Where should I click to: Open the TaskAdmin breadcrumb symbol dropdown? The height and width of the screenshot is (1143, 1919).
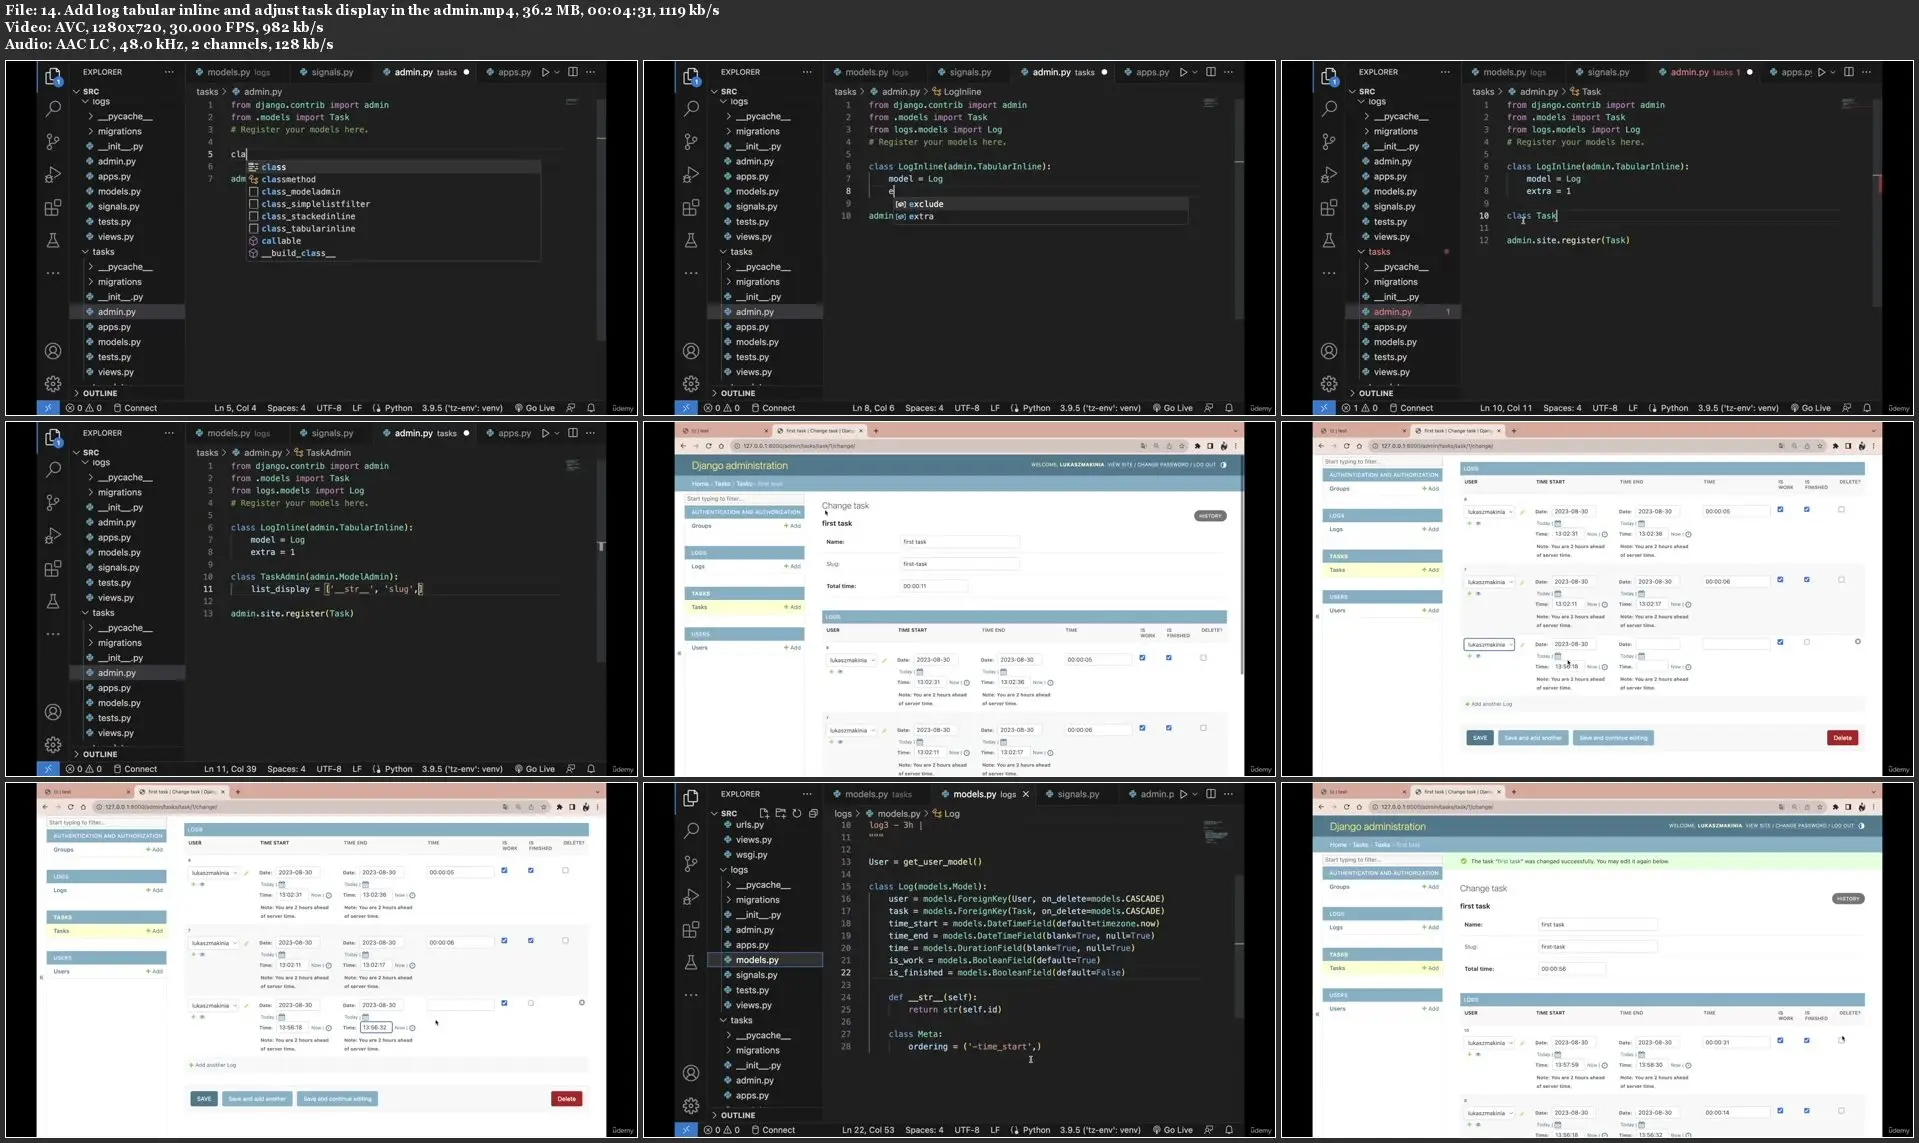point(328,452)
